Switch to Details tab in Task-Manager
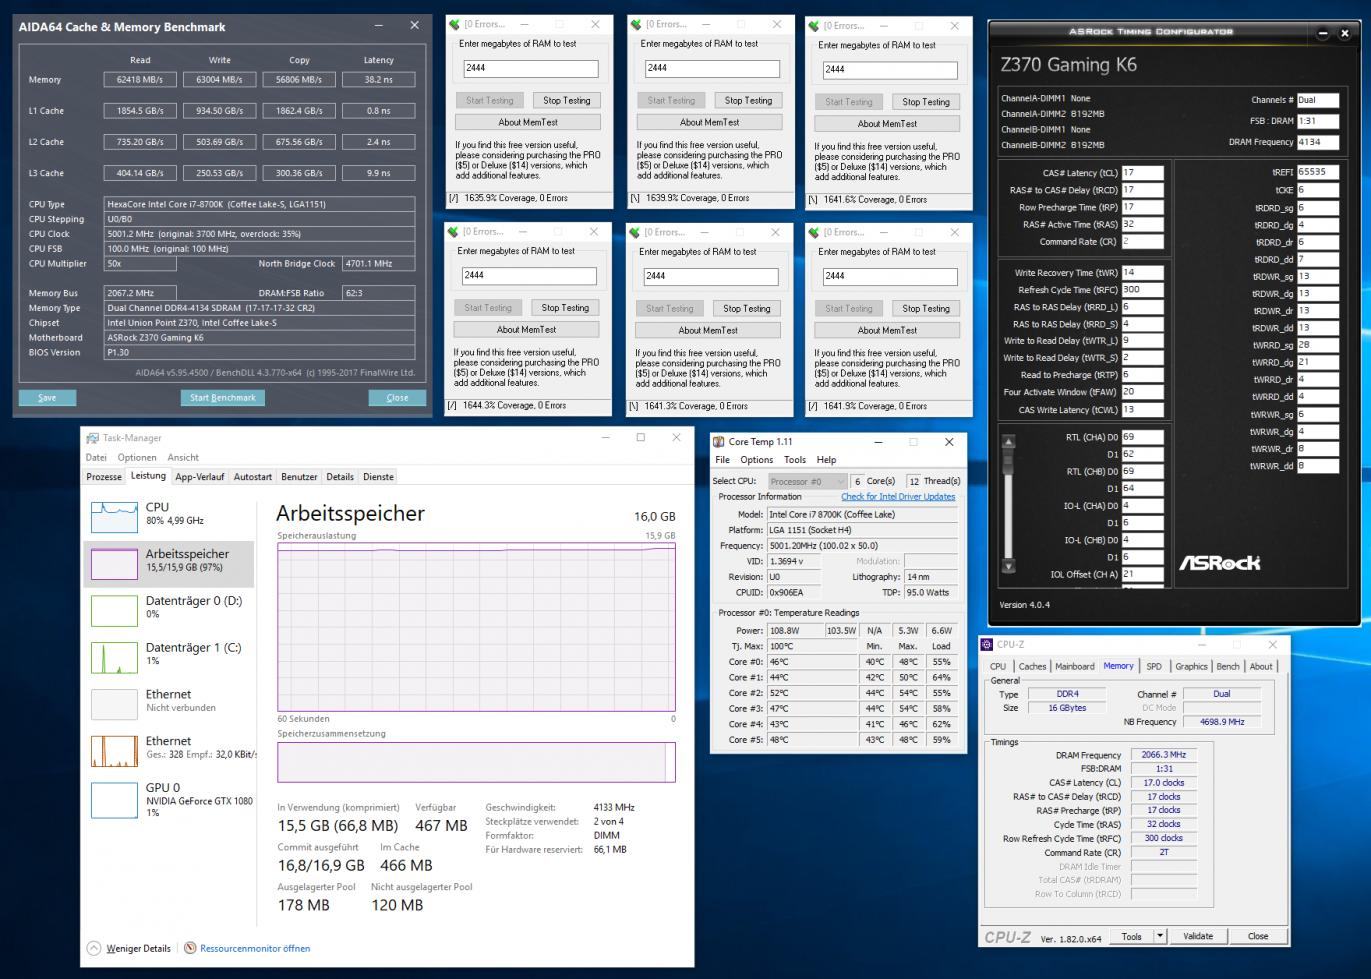 tap(340, 477)
